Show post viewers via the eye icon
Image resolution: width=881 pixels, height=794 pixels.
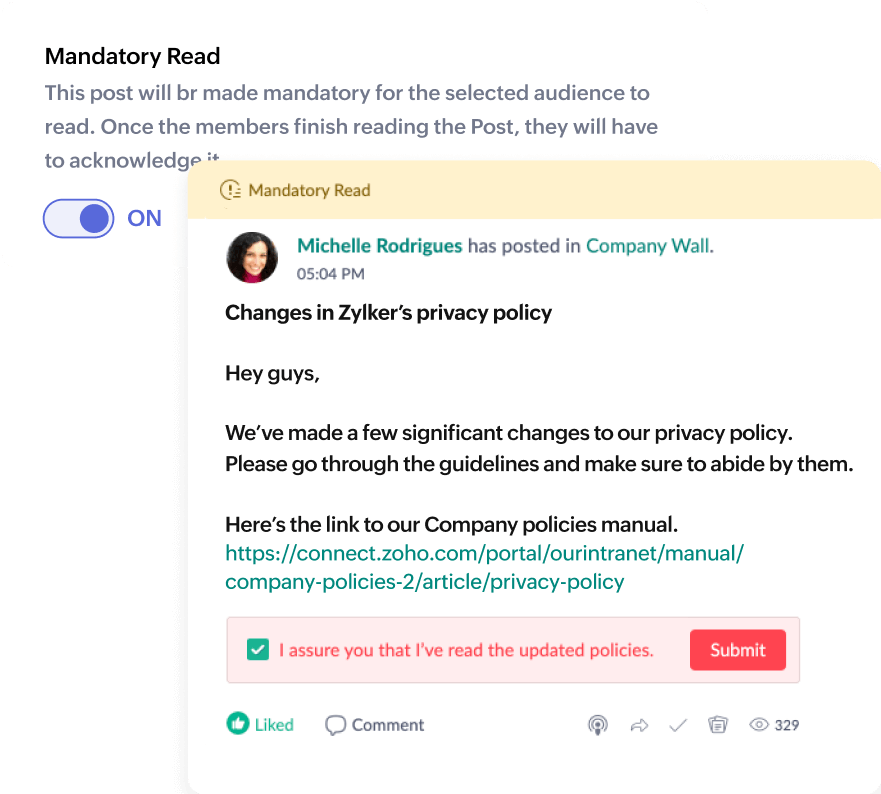pos(759,725)
